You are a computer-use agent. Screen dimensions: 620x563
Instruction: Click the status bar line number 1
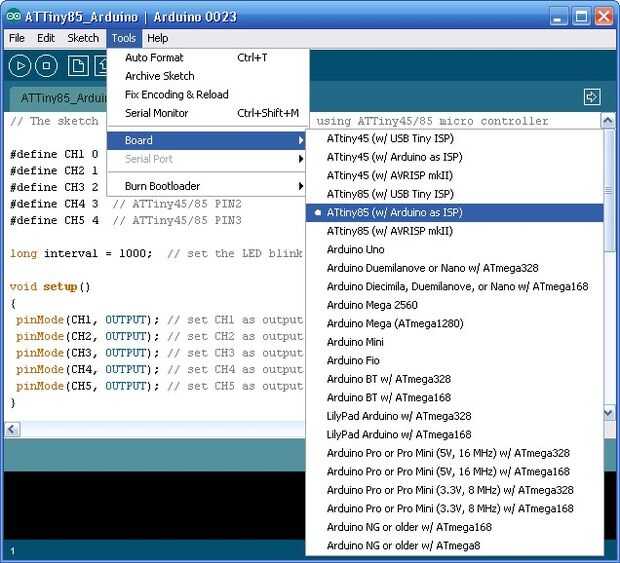[x=12, y=551]
